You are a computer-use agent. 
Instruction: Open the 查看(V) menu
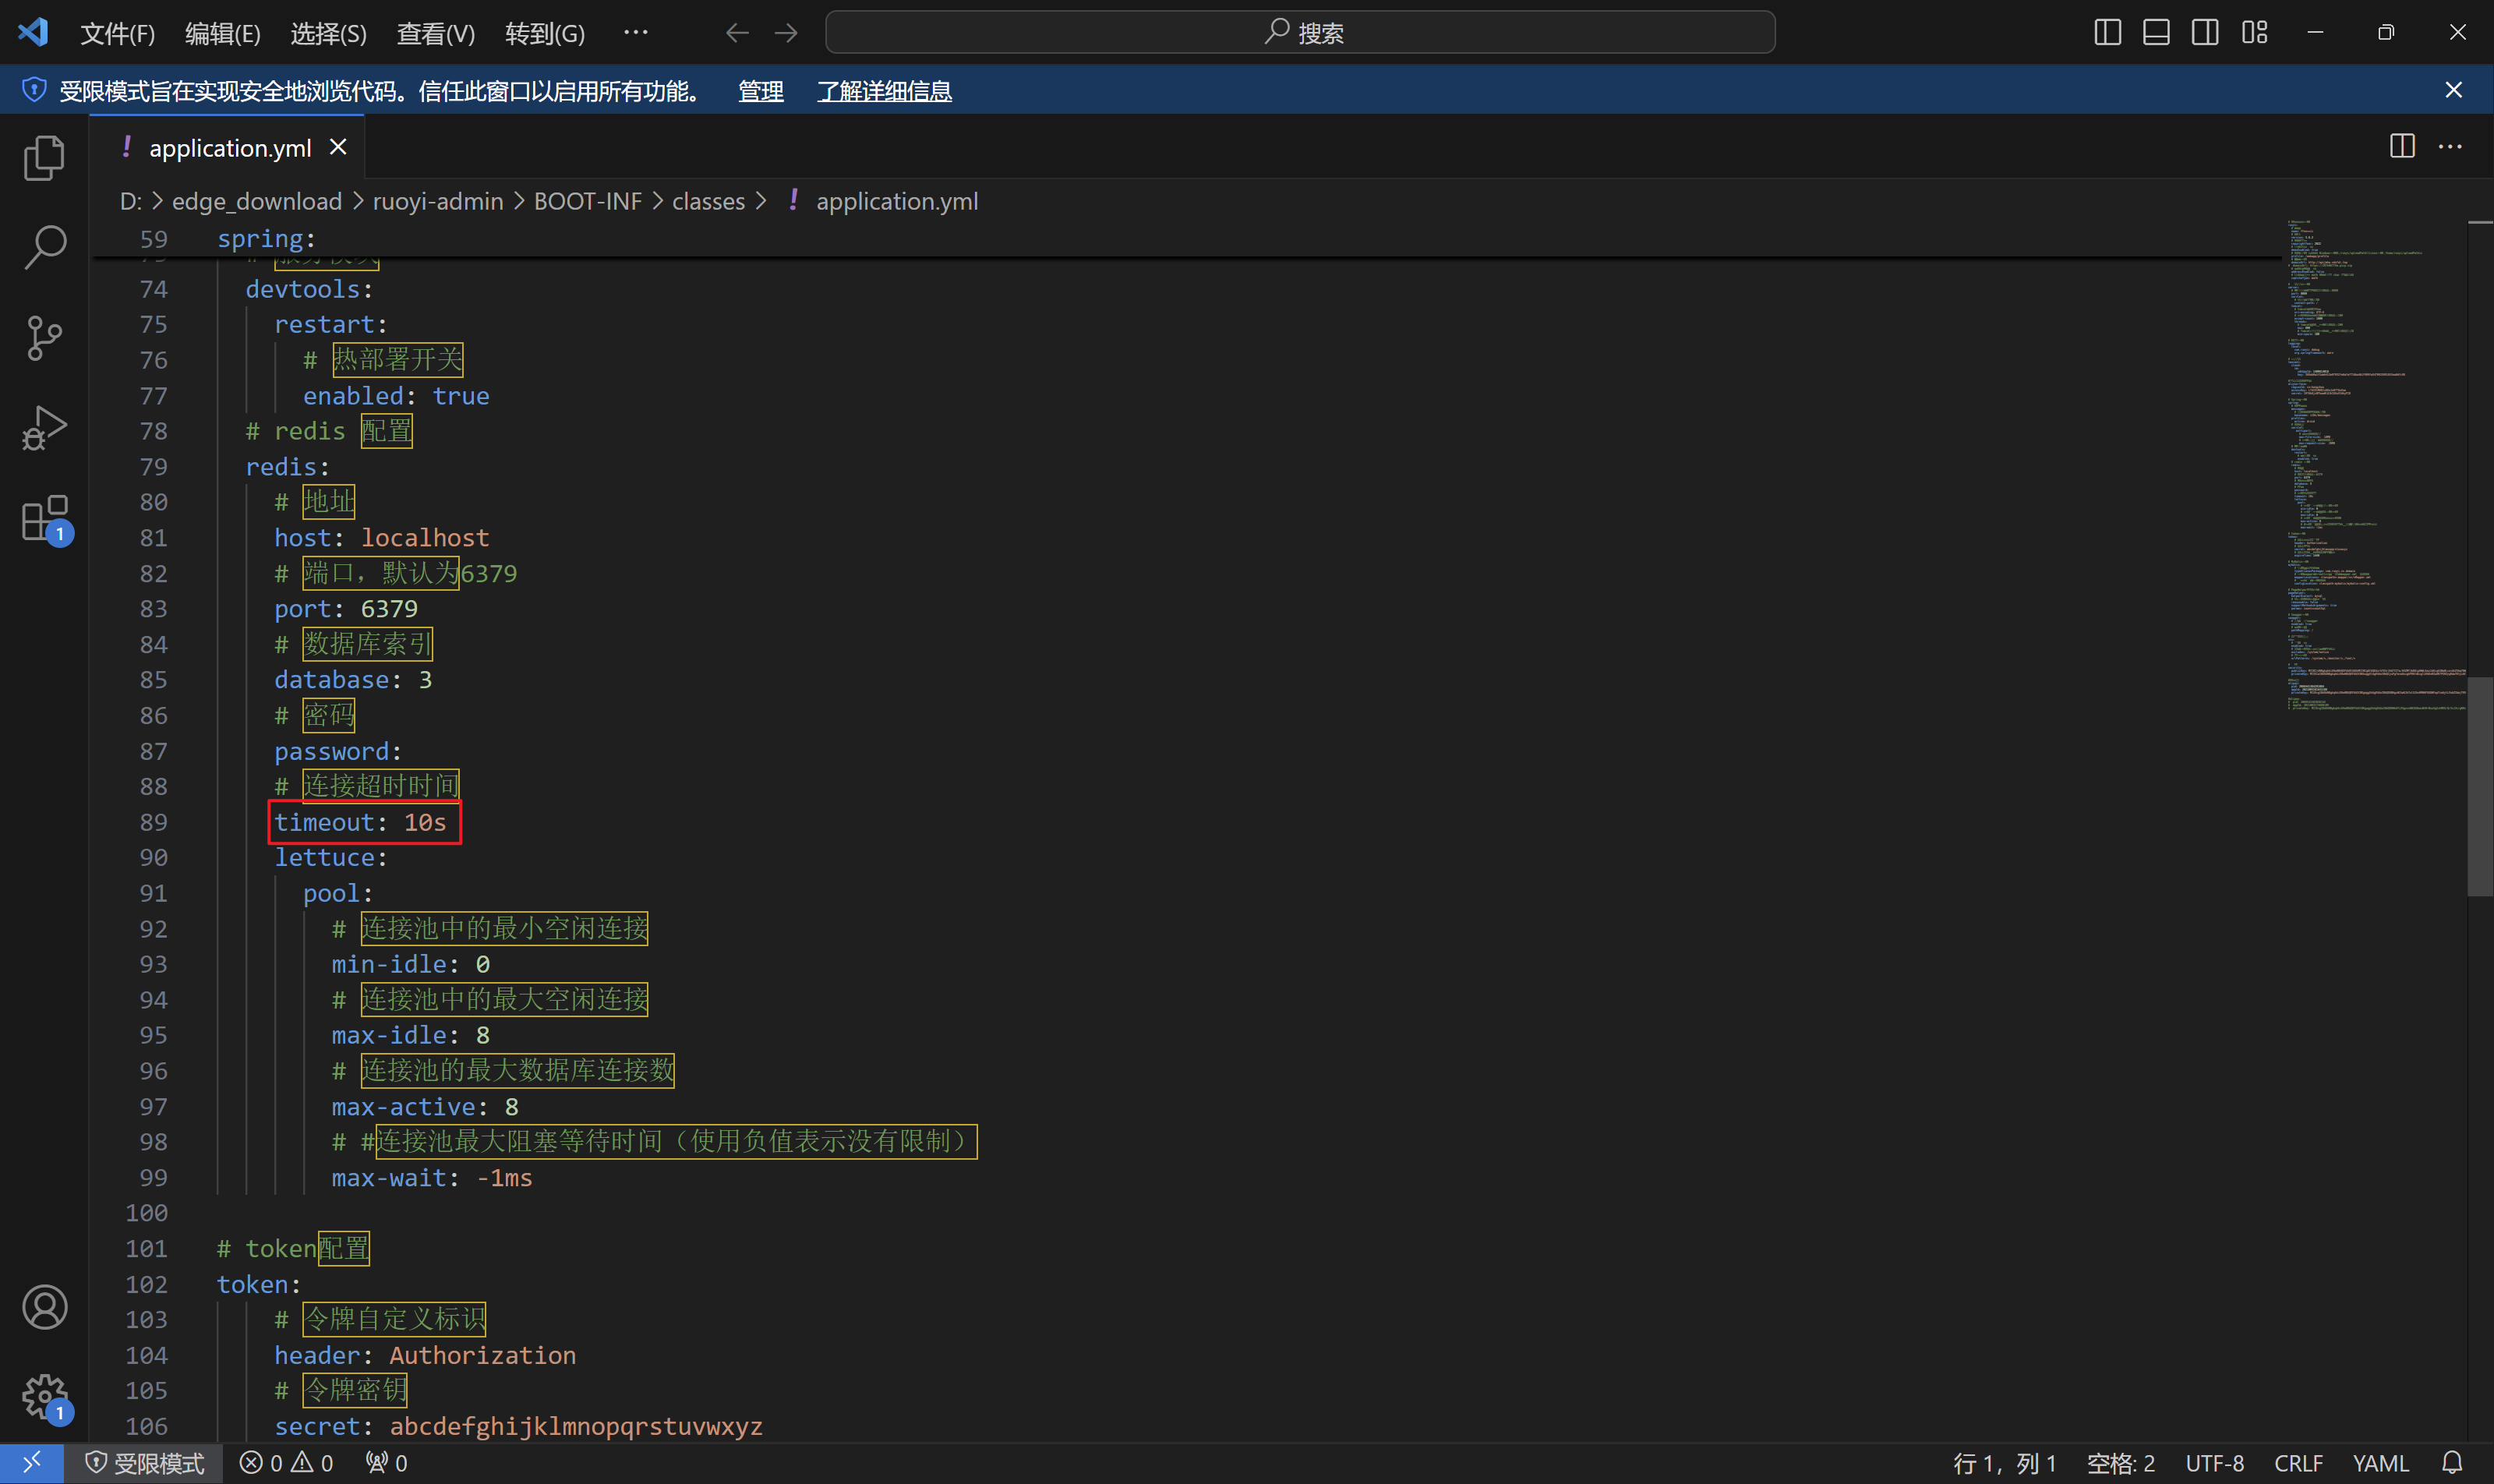pos(436,33)
